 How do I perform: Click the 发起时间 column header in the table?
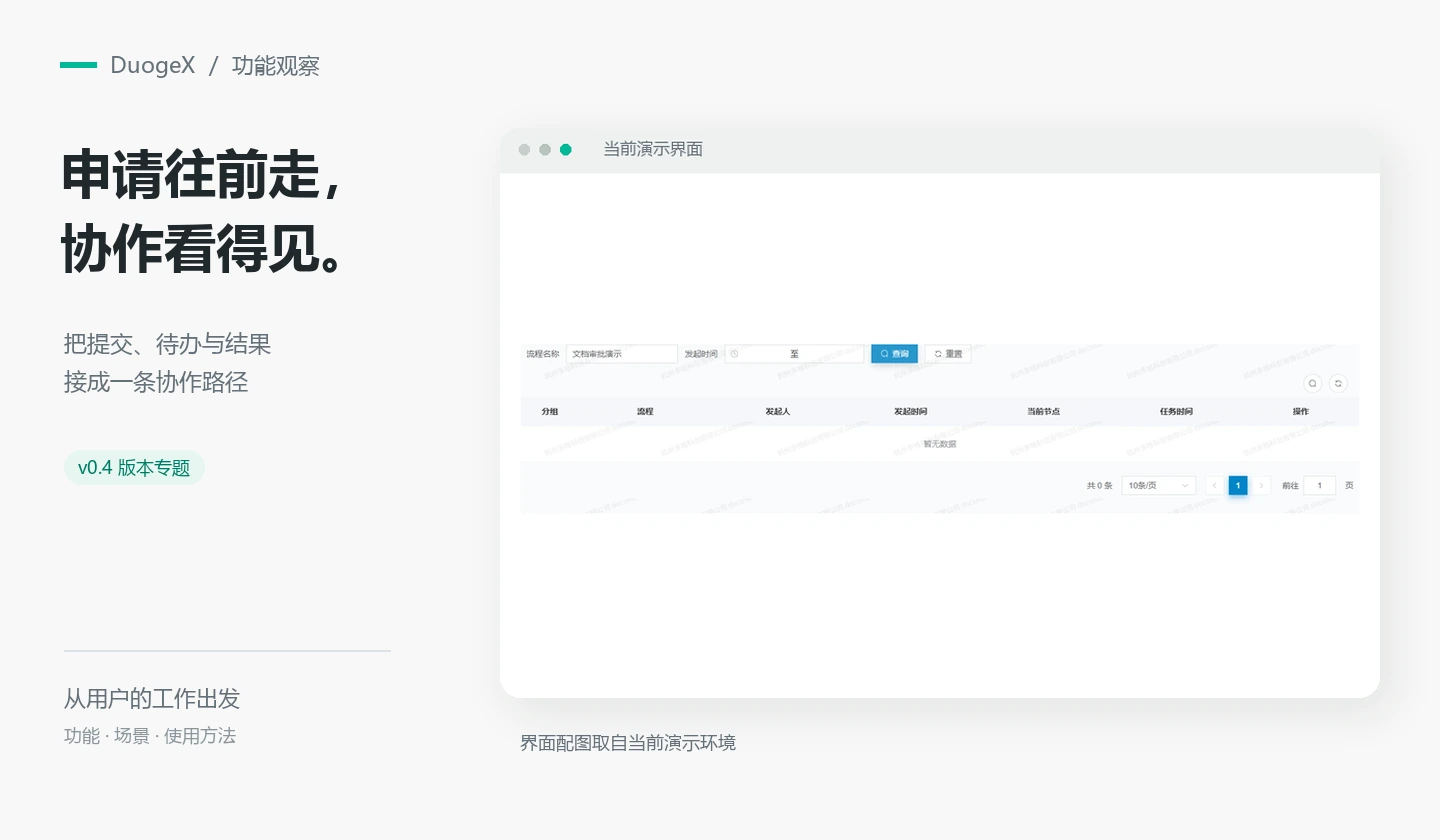click(910, 412)
